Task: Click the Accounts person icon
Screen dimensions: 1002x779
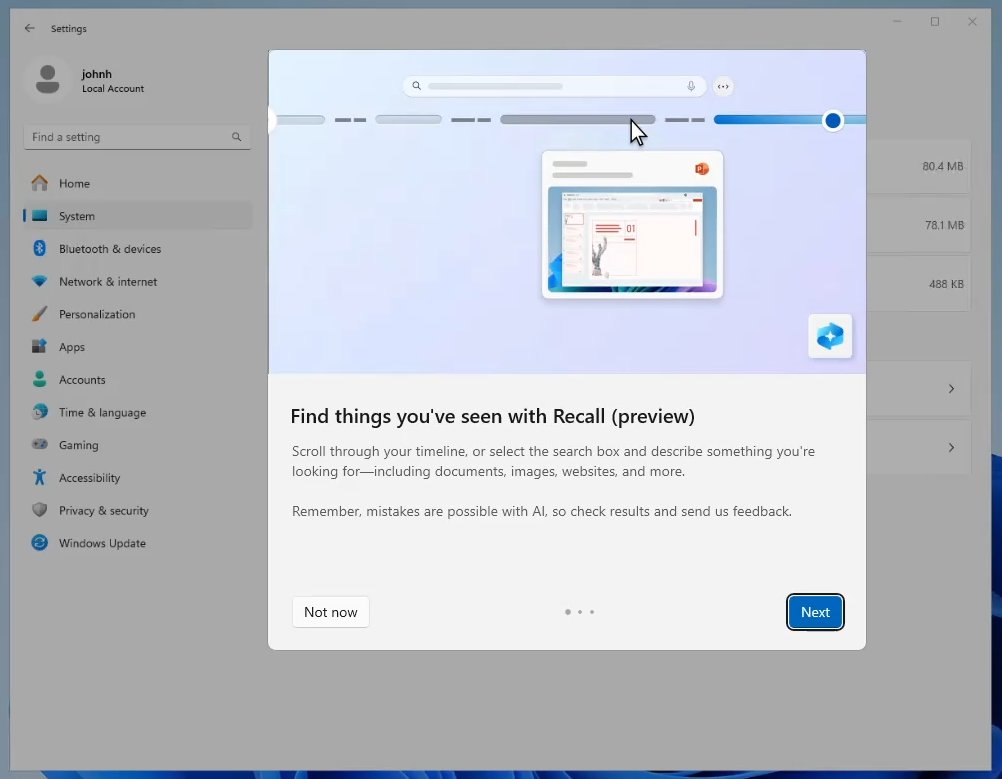Action: coord(40,379)
